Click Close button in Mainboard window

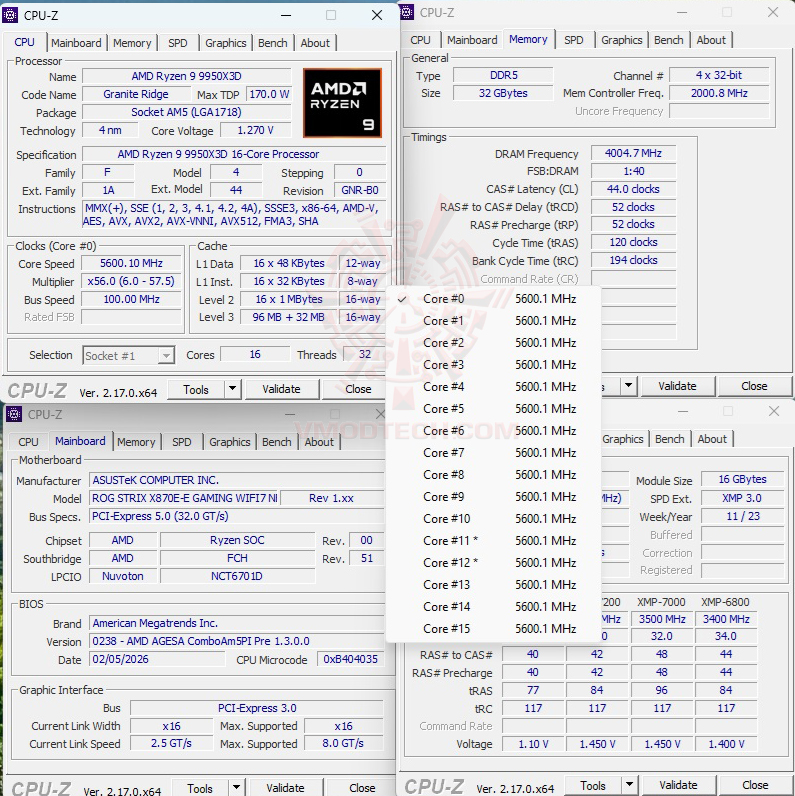[362, 788]
